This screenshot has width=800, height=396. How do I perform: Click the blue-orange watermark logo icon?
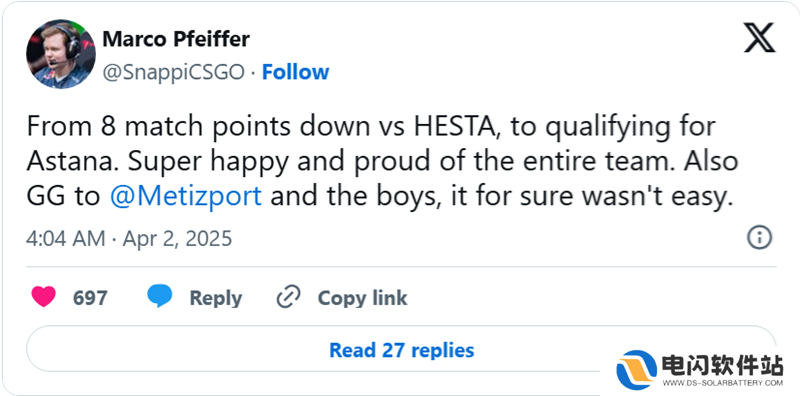[x=636, y=369]
